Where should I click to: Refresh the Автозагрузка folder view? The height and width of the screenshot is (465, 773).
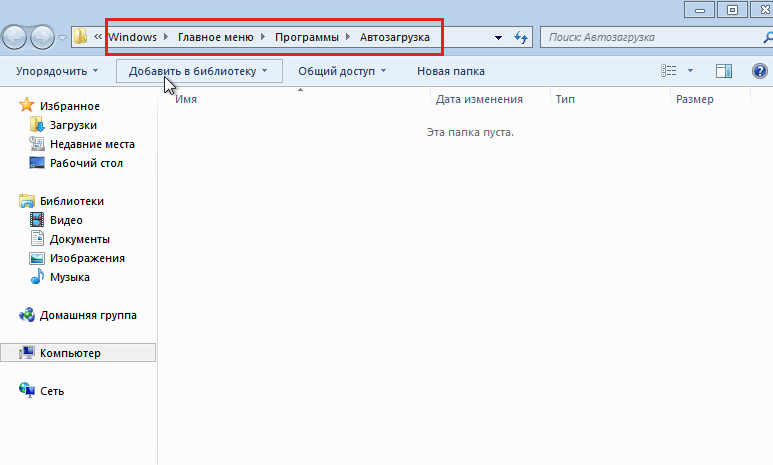(521, 37)
